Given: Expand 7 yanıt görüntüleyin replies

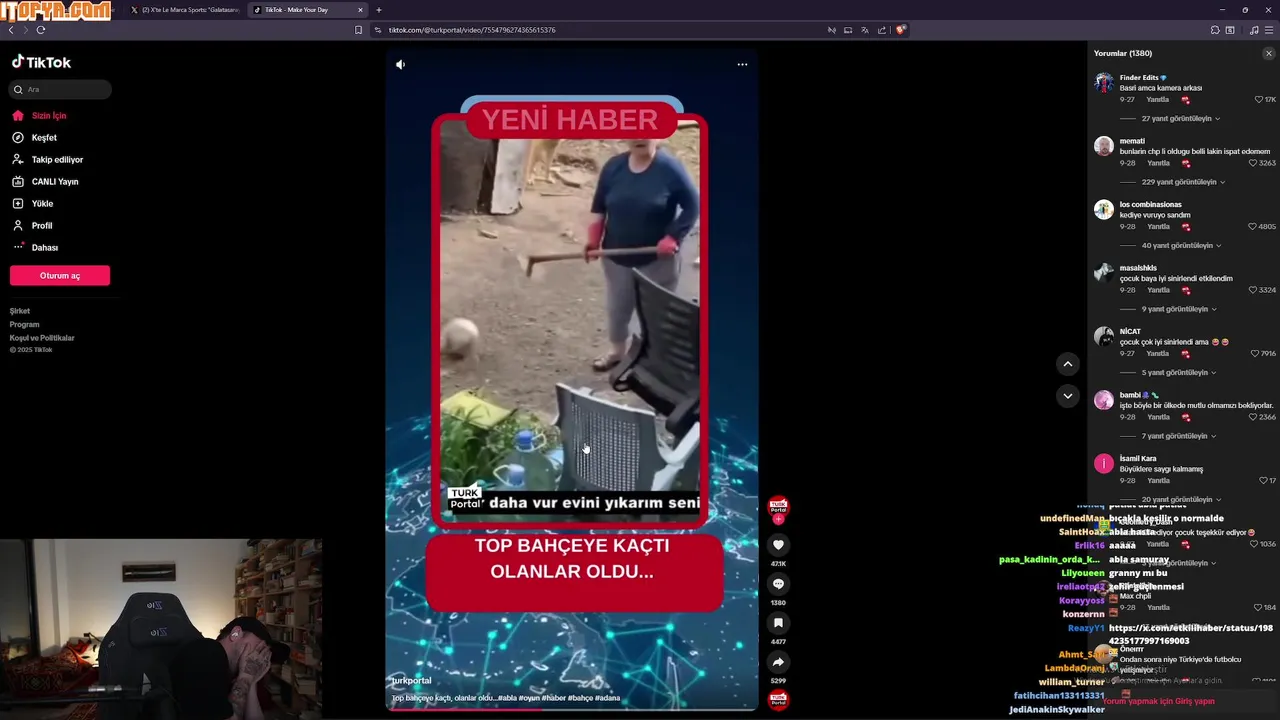Looking at the screenshot, I should pyautogui.click(x=1179, y=436).
